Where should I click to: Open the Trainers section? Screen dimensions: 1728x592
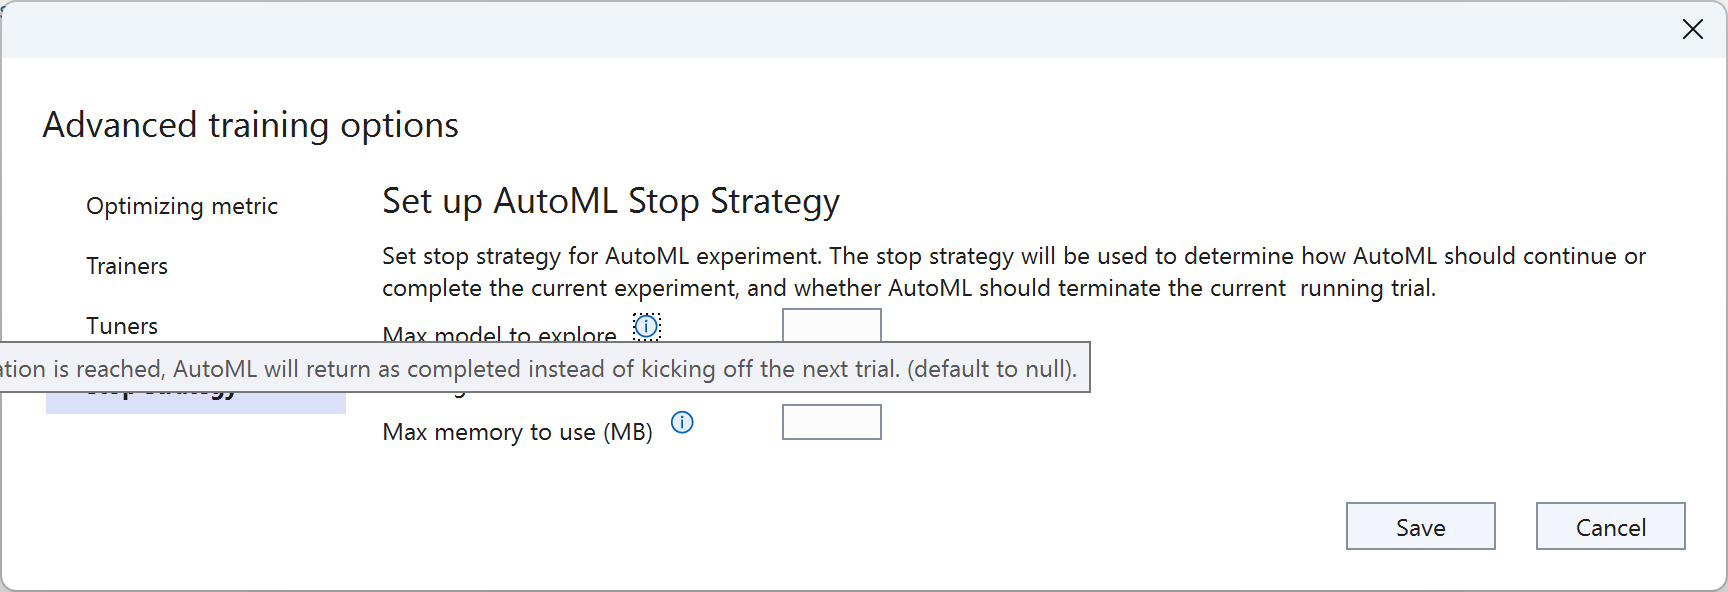click(x=127, y=266)
